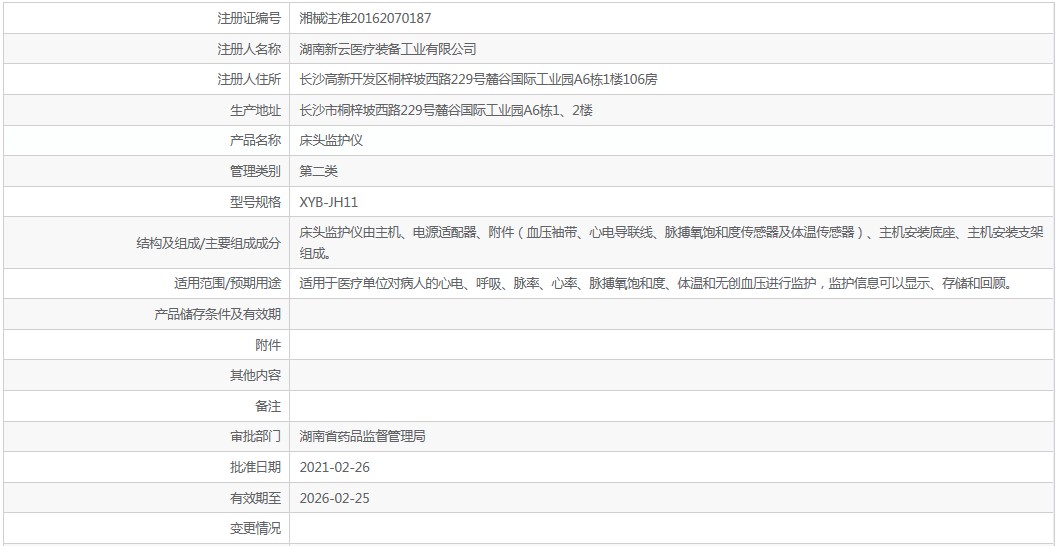Screen dimensions: 1056x546
Task: Click the 附件 label
Action: pos(268,345)
